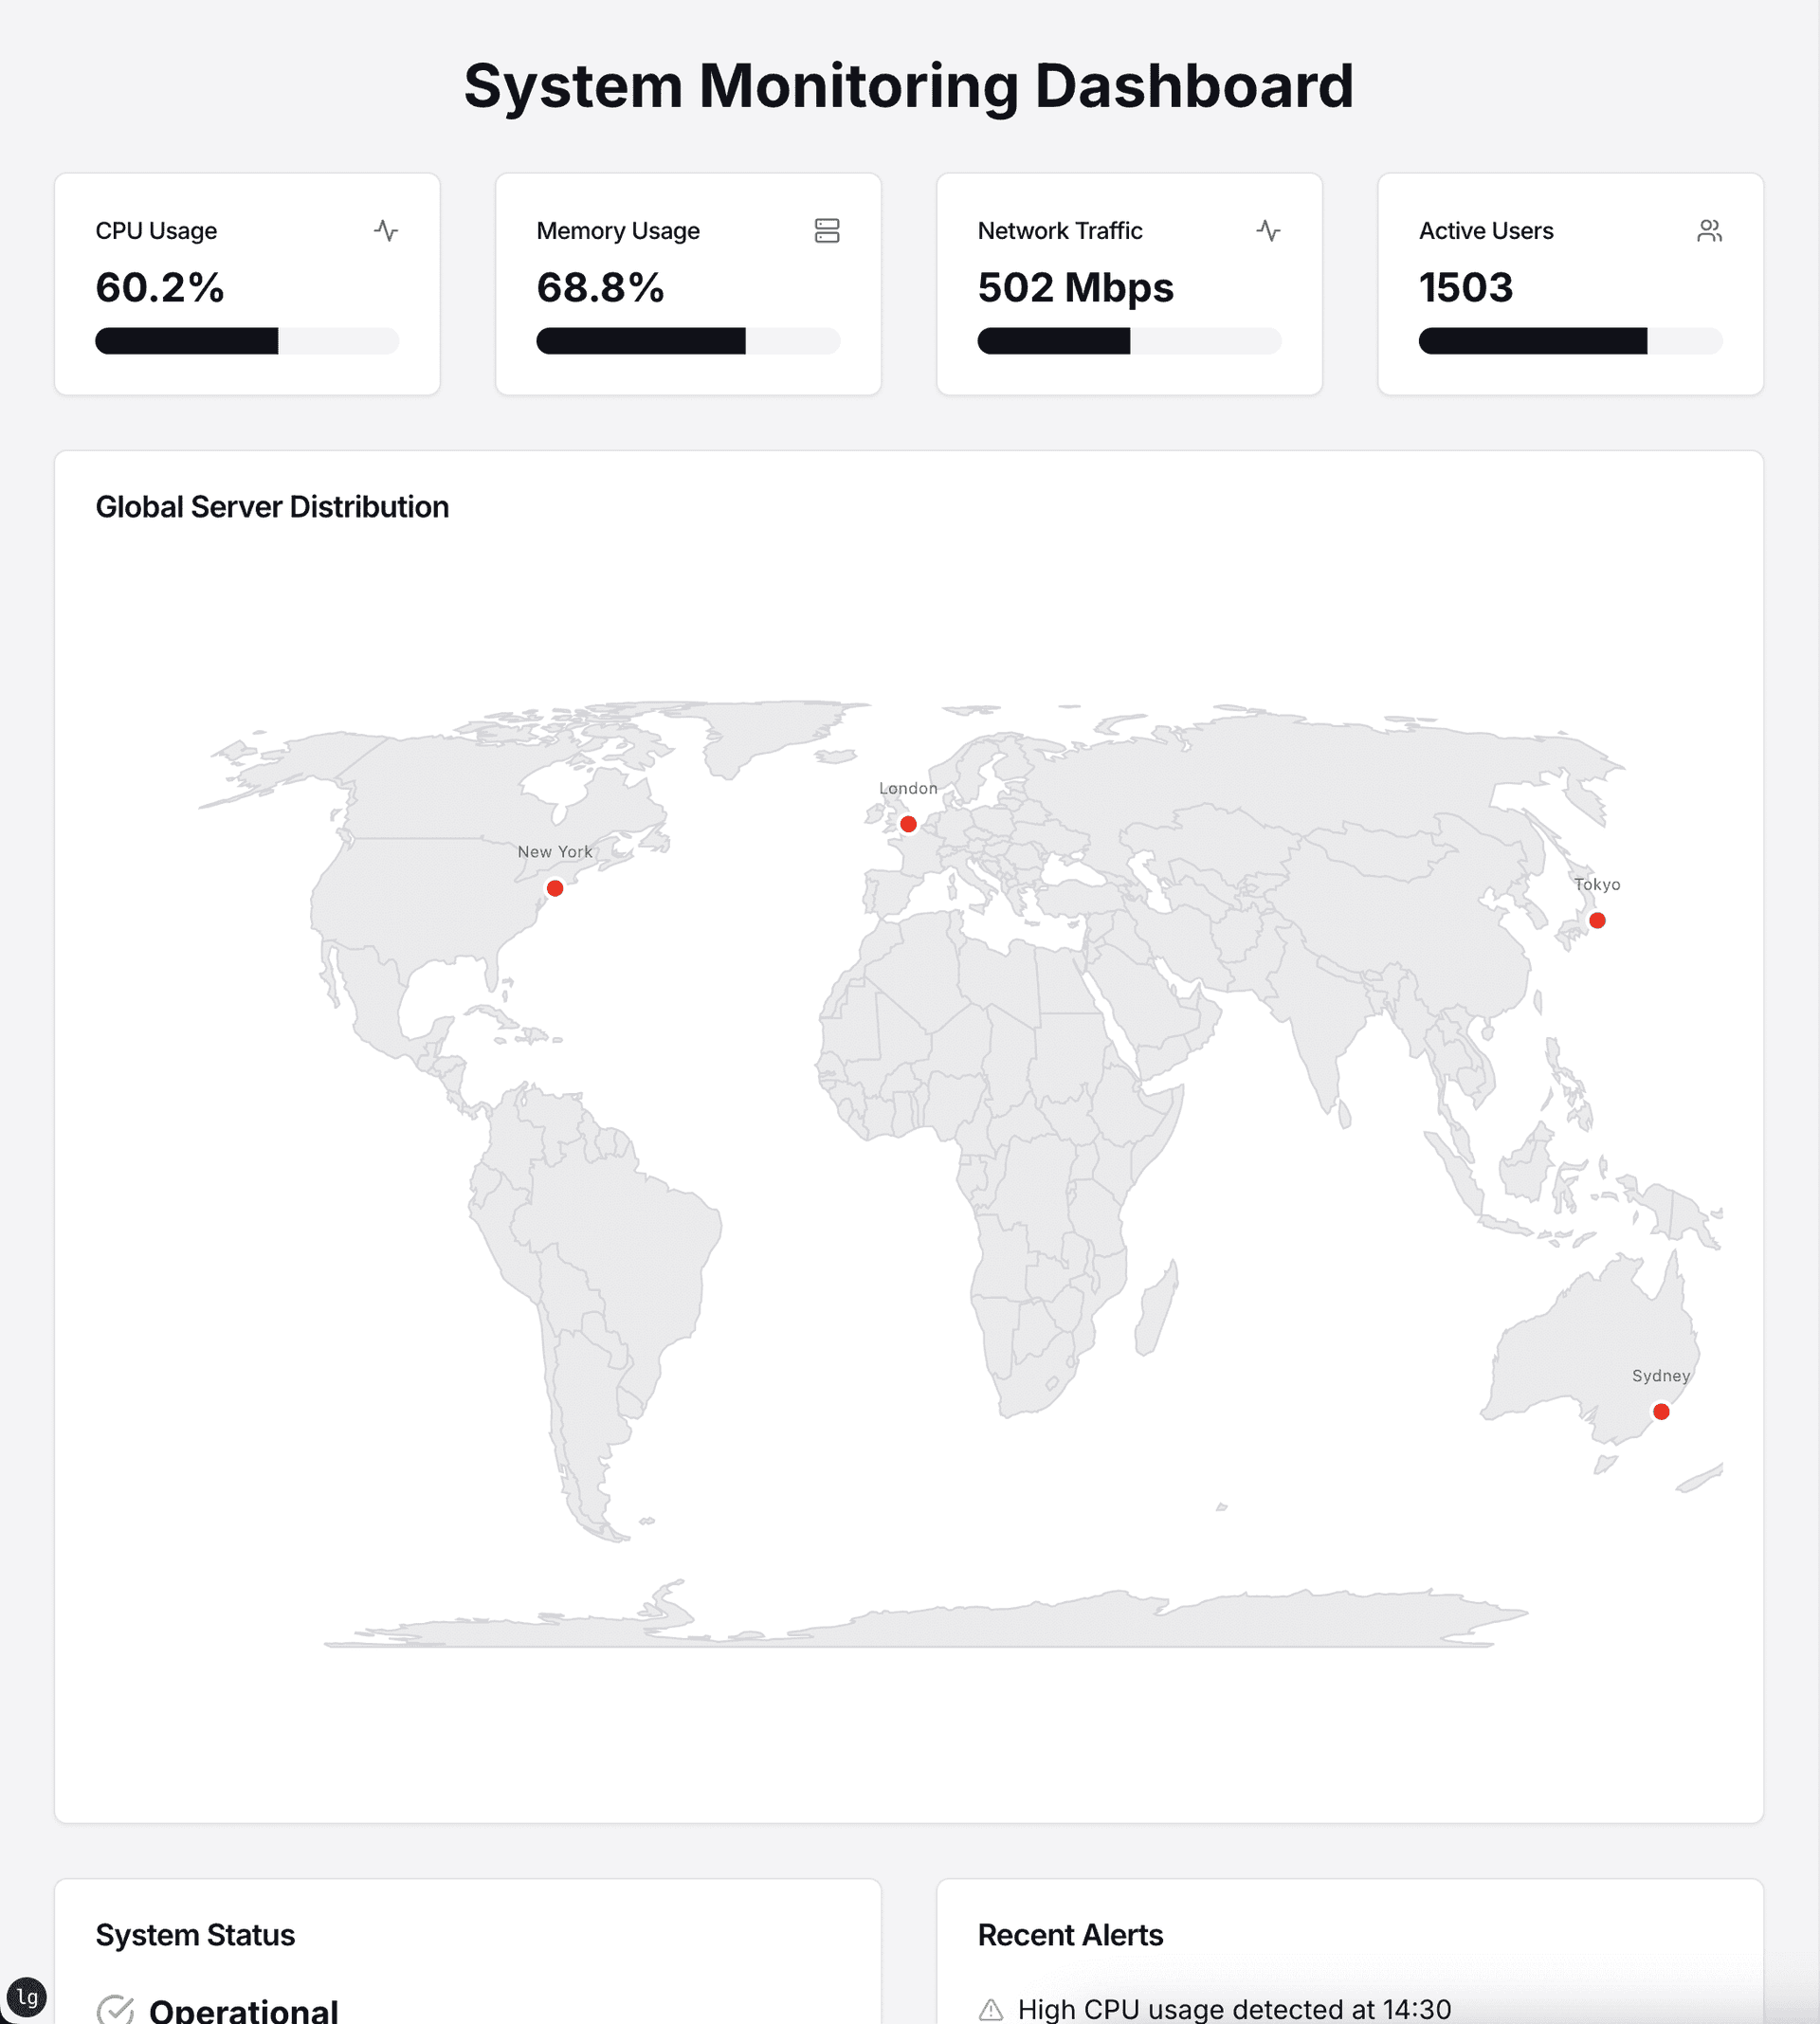Click the Recent Alerts heading

click(1070, 1935)
